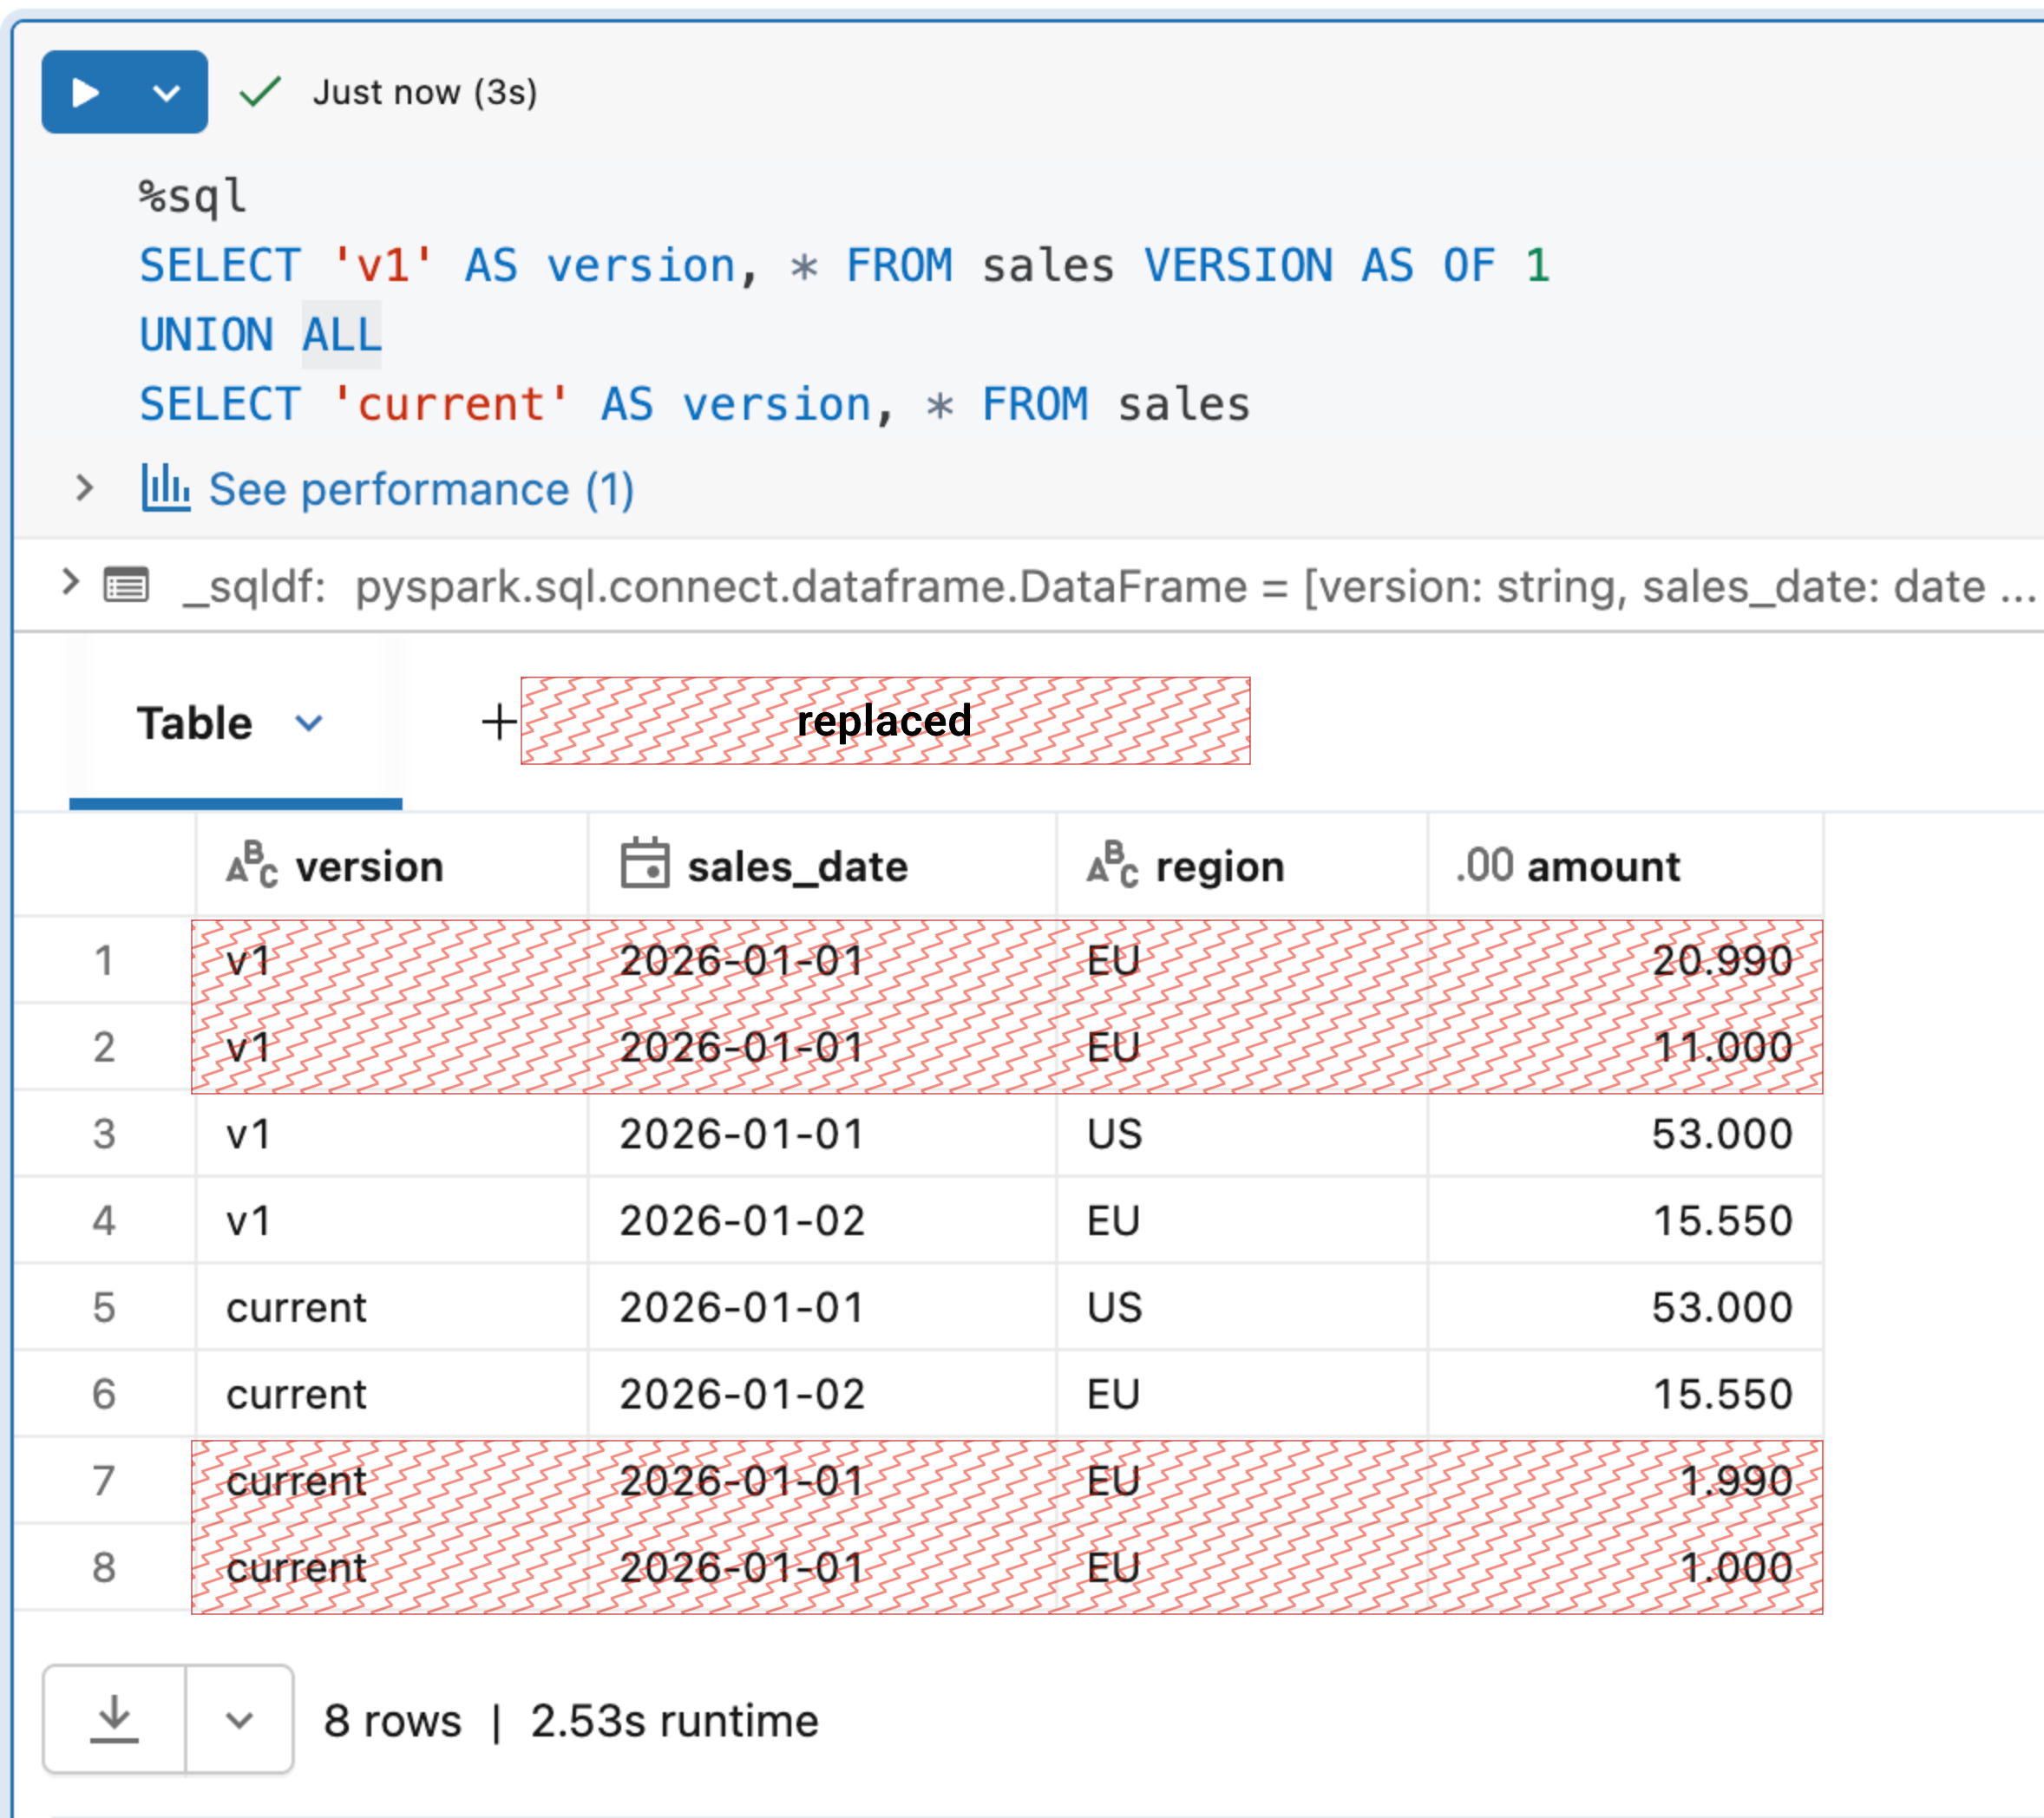
Task: Expand the _sqldf DataFrame schema
Action: tap(70, 582)
